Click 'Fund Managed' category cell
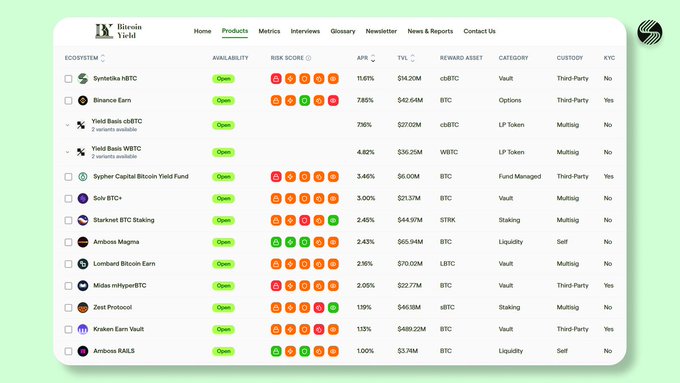The height and width of the screenshot is (383, 680). (x=520, y=177)
